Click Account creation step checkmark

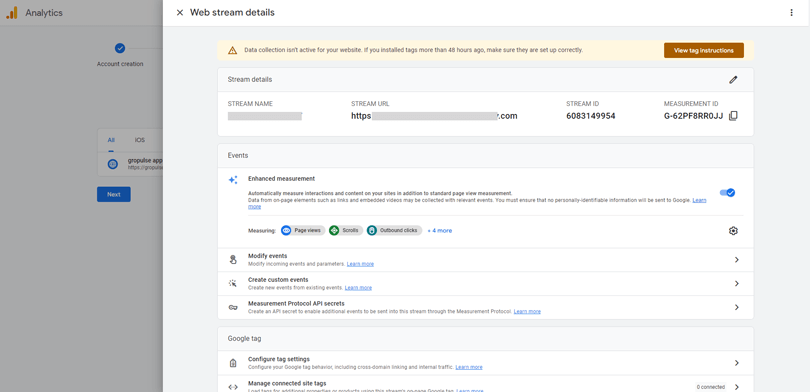[120, 48]
